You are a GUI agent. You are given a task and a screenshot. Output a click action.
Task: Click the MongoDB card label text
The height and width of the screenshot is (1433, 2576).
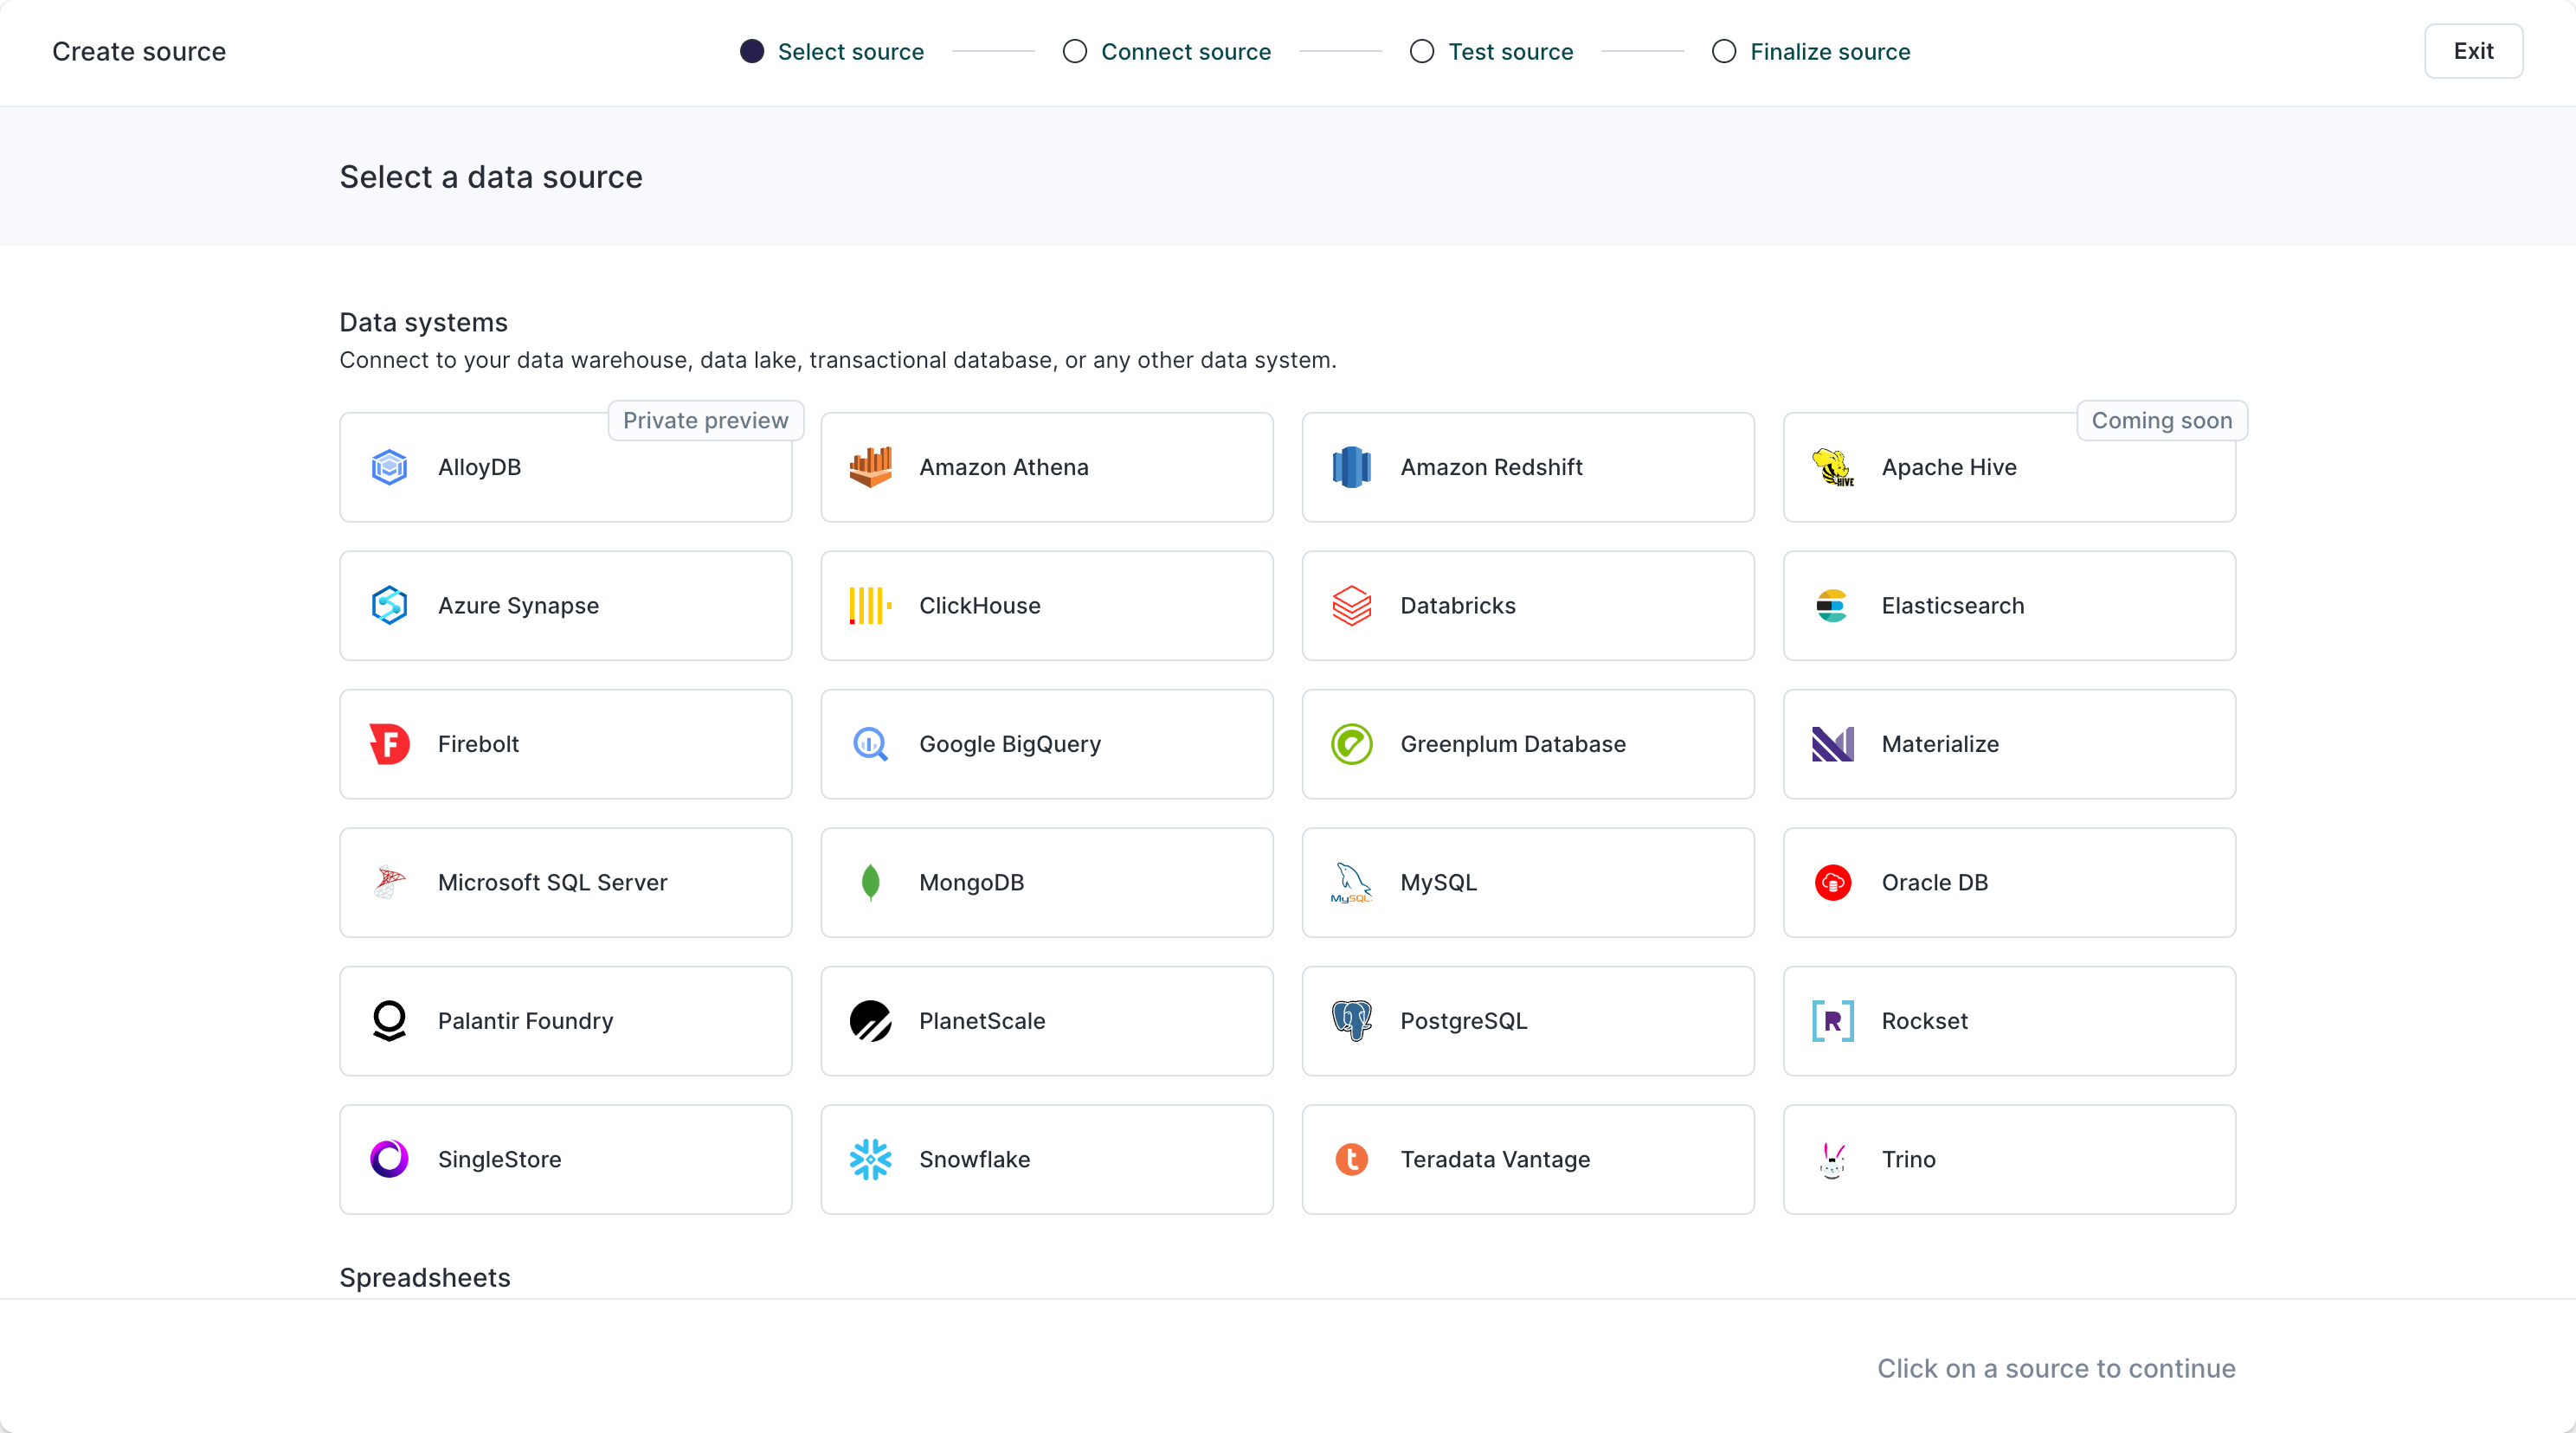tap(971, 882)
